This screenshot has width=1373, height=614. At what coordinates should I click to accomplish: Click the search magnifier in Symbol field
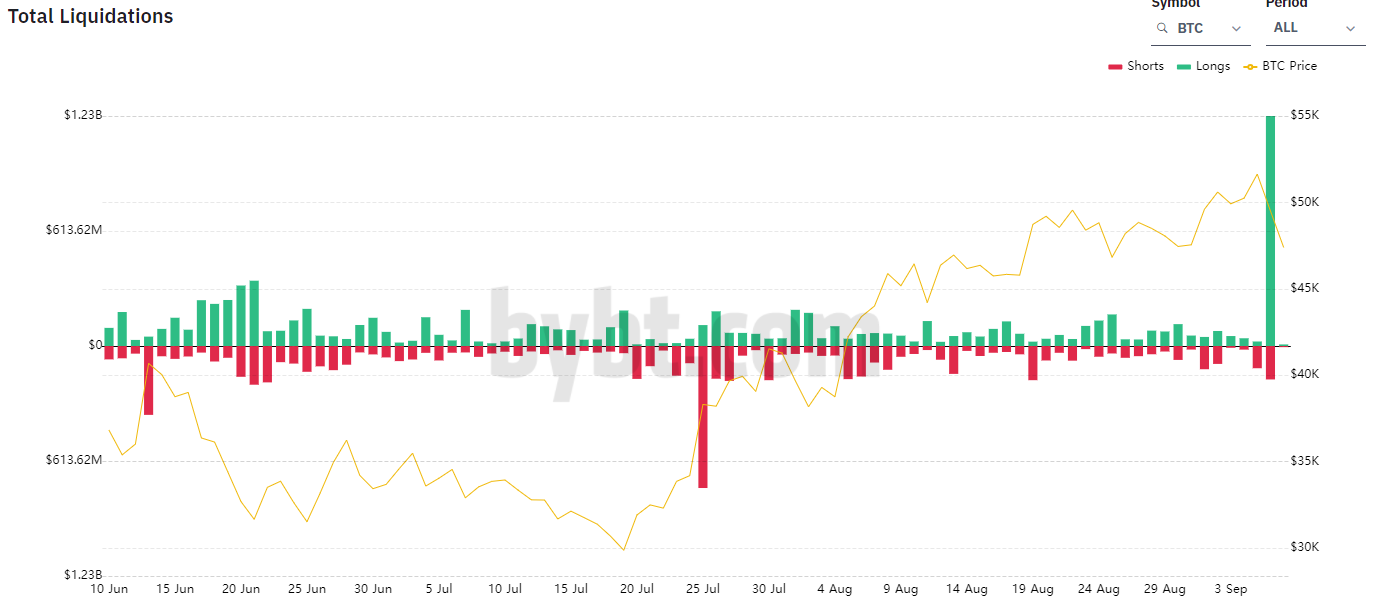pyautogui.click(x=1161, y=29)
